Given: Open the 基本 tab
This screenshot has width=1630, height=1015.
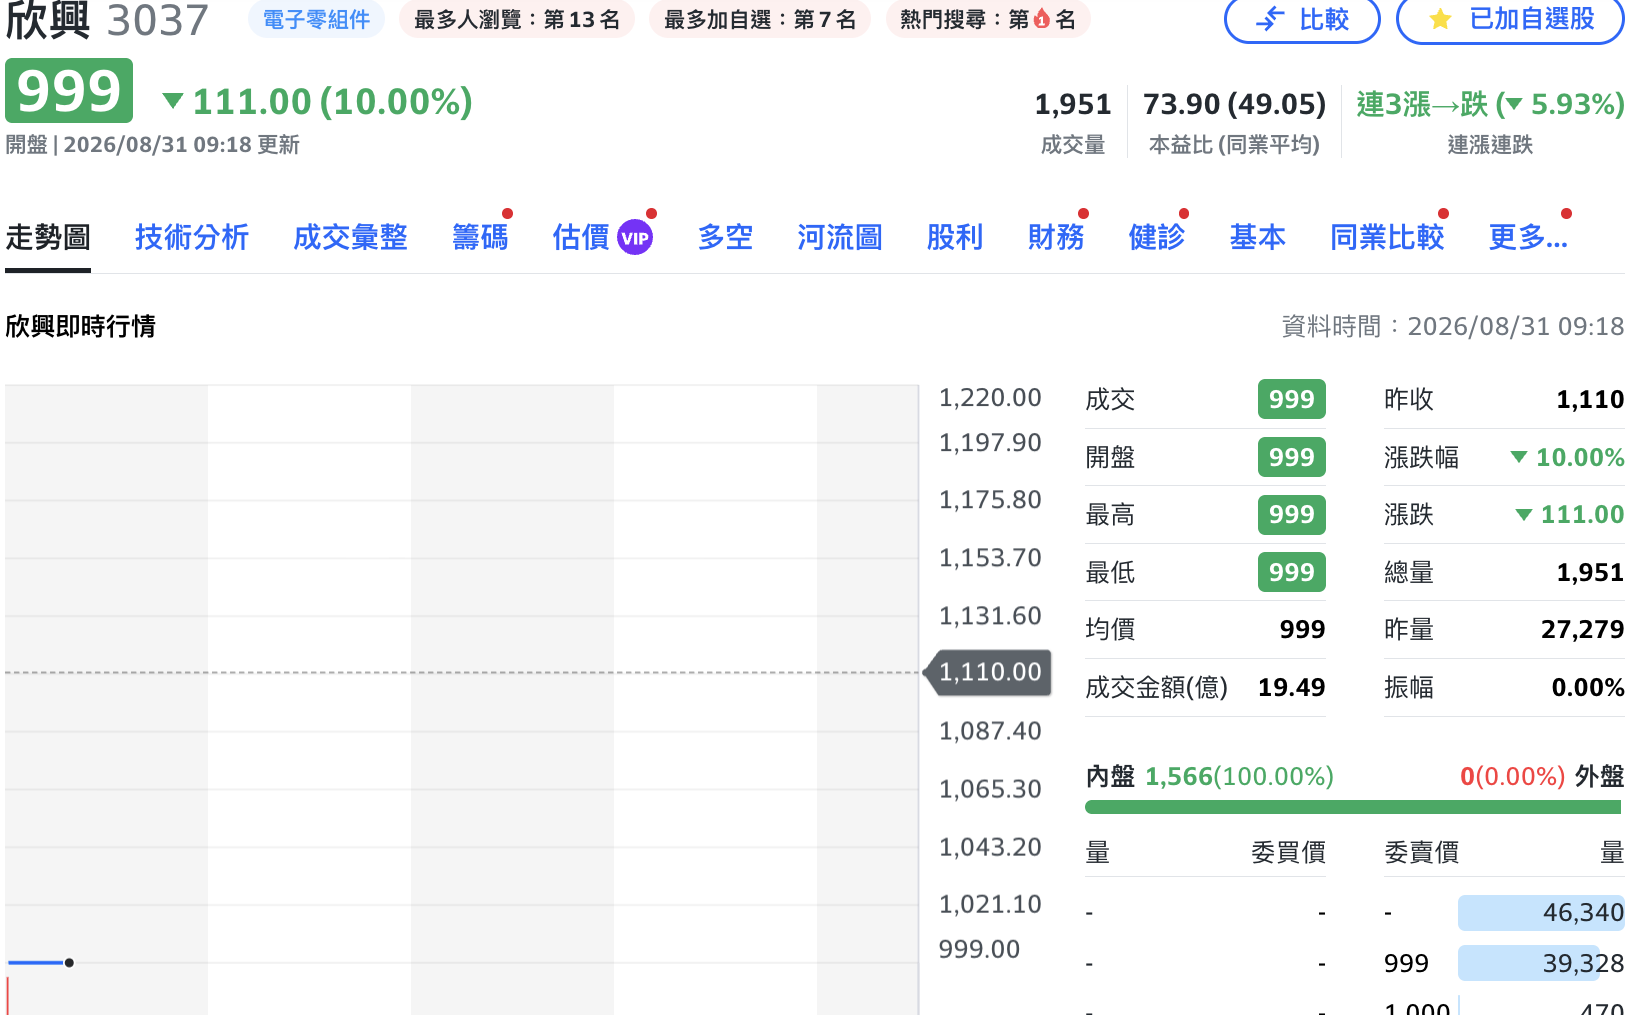Looking at the screenshot, I should [x=1258, y=238].
